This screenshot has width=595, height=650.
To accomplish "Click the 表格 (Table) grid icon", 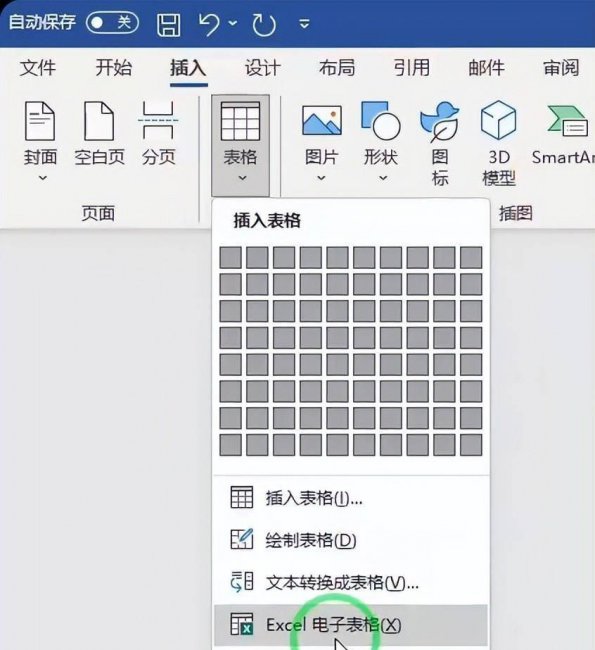I will coord(240,121).
